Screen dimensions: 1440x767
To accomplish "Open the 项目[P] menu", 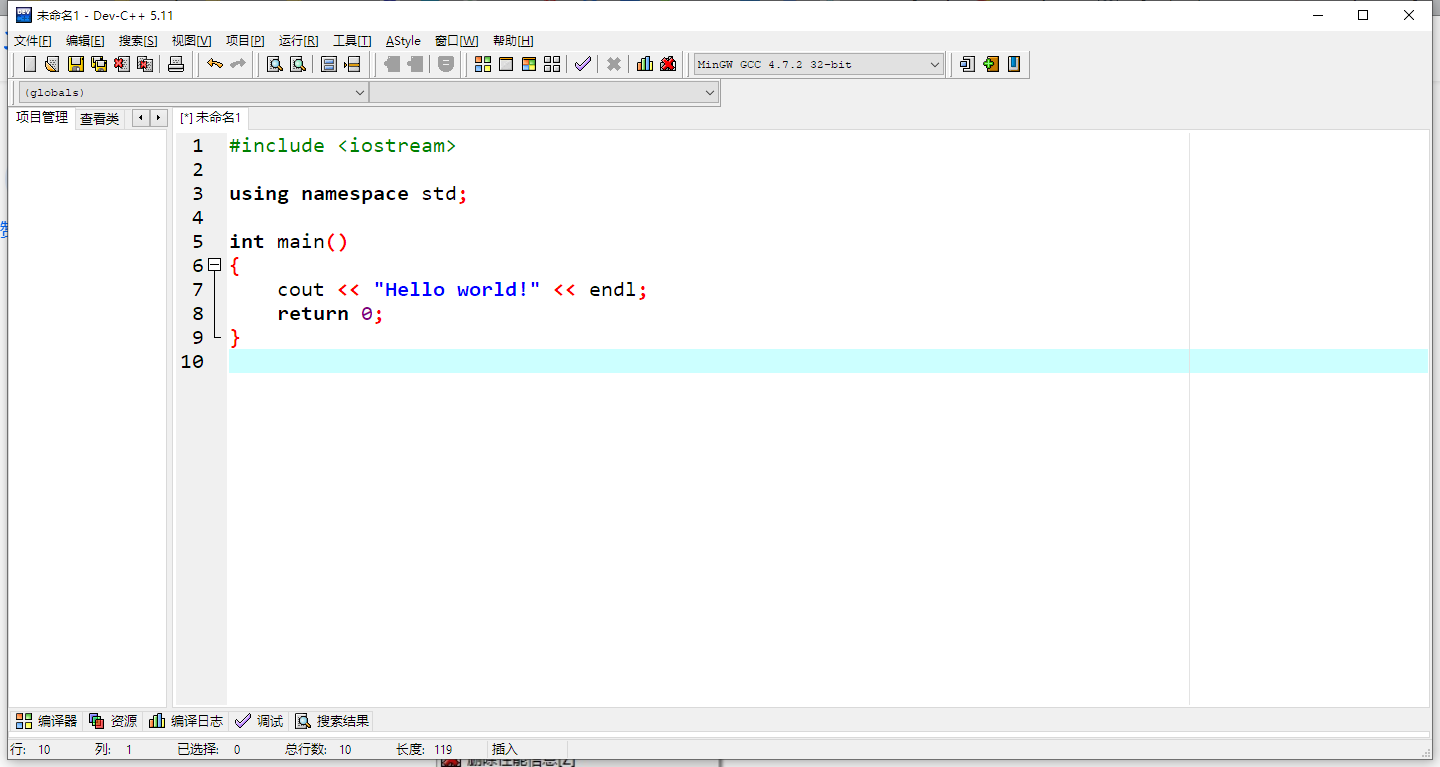I will click(245, 41).
